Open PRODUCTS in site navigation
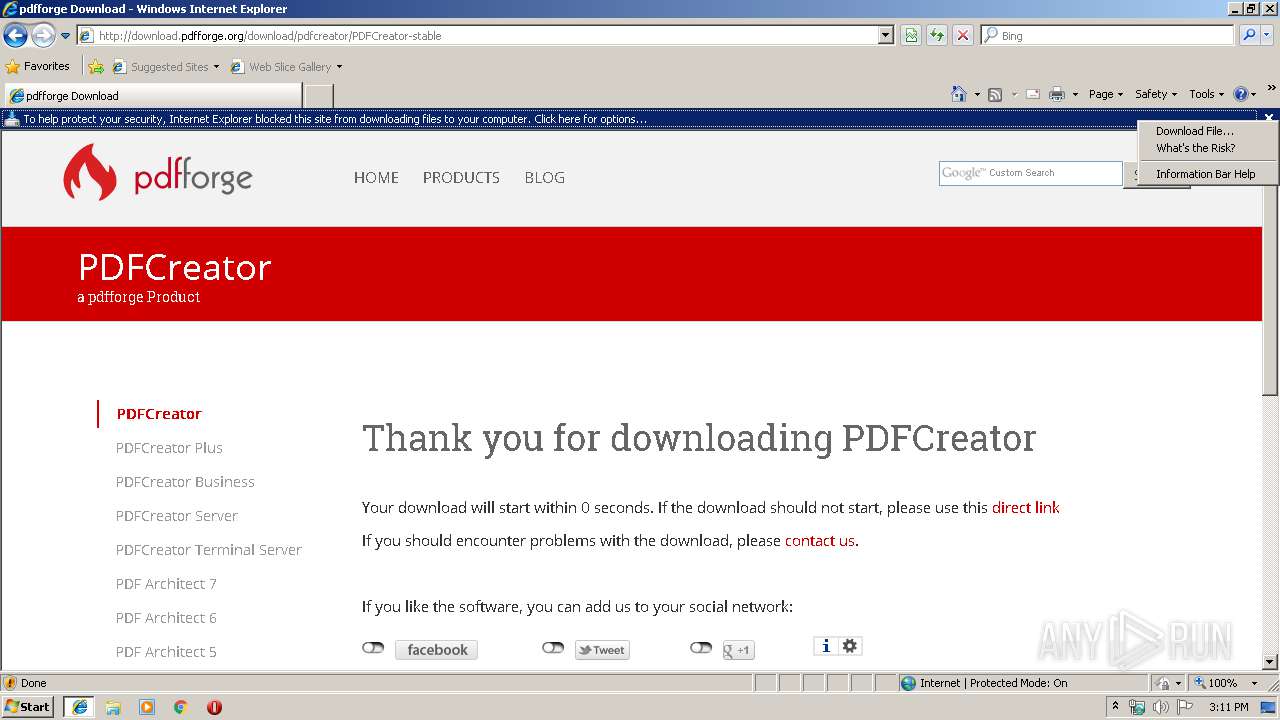Screen dimensions: 1280x720 [x=461, y=178]
